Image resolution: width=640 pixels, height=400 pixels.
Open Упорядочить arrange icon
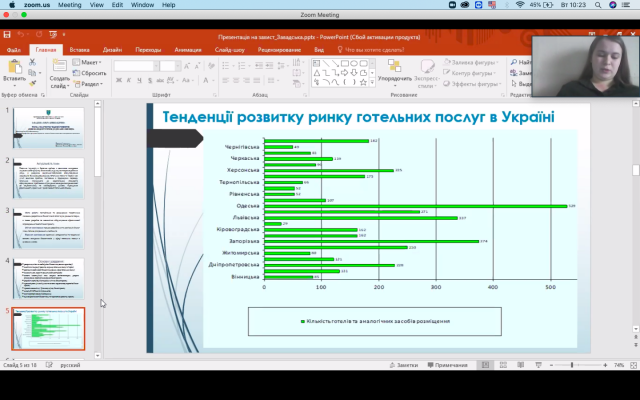[x=394, y=65]
